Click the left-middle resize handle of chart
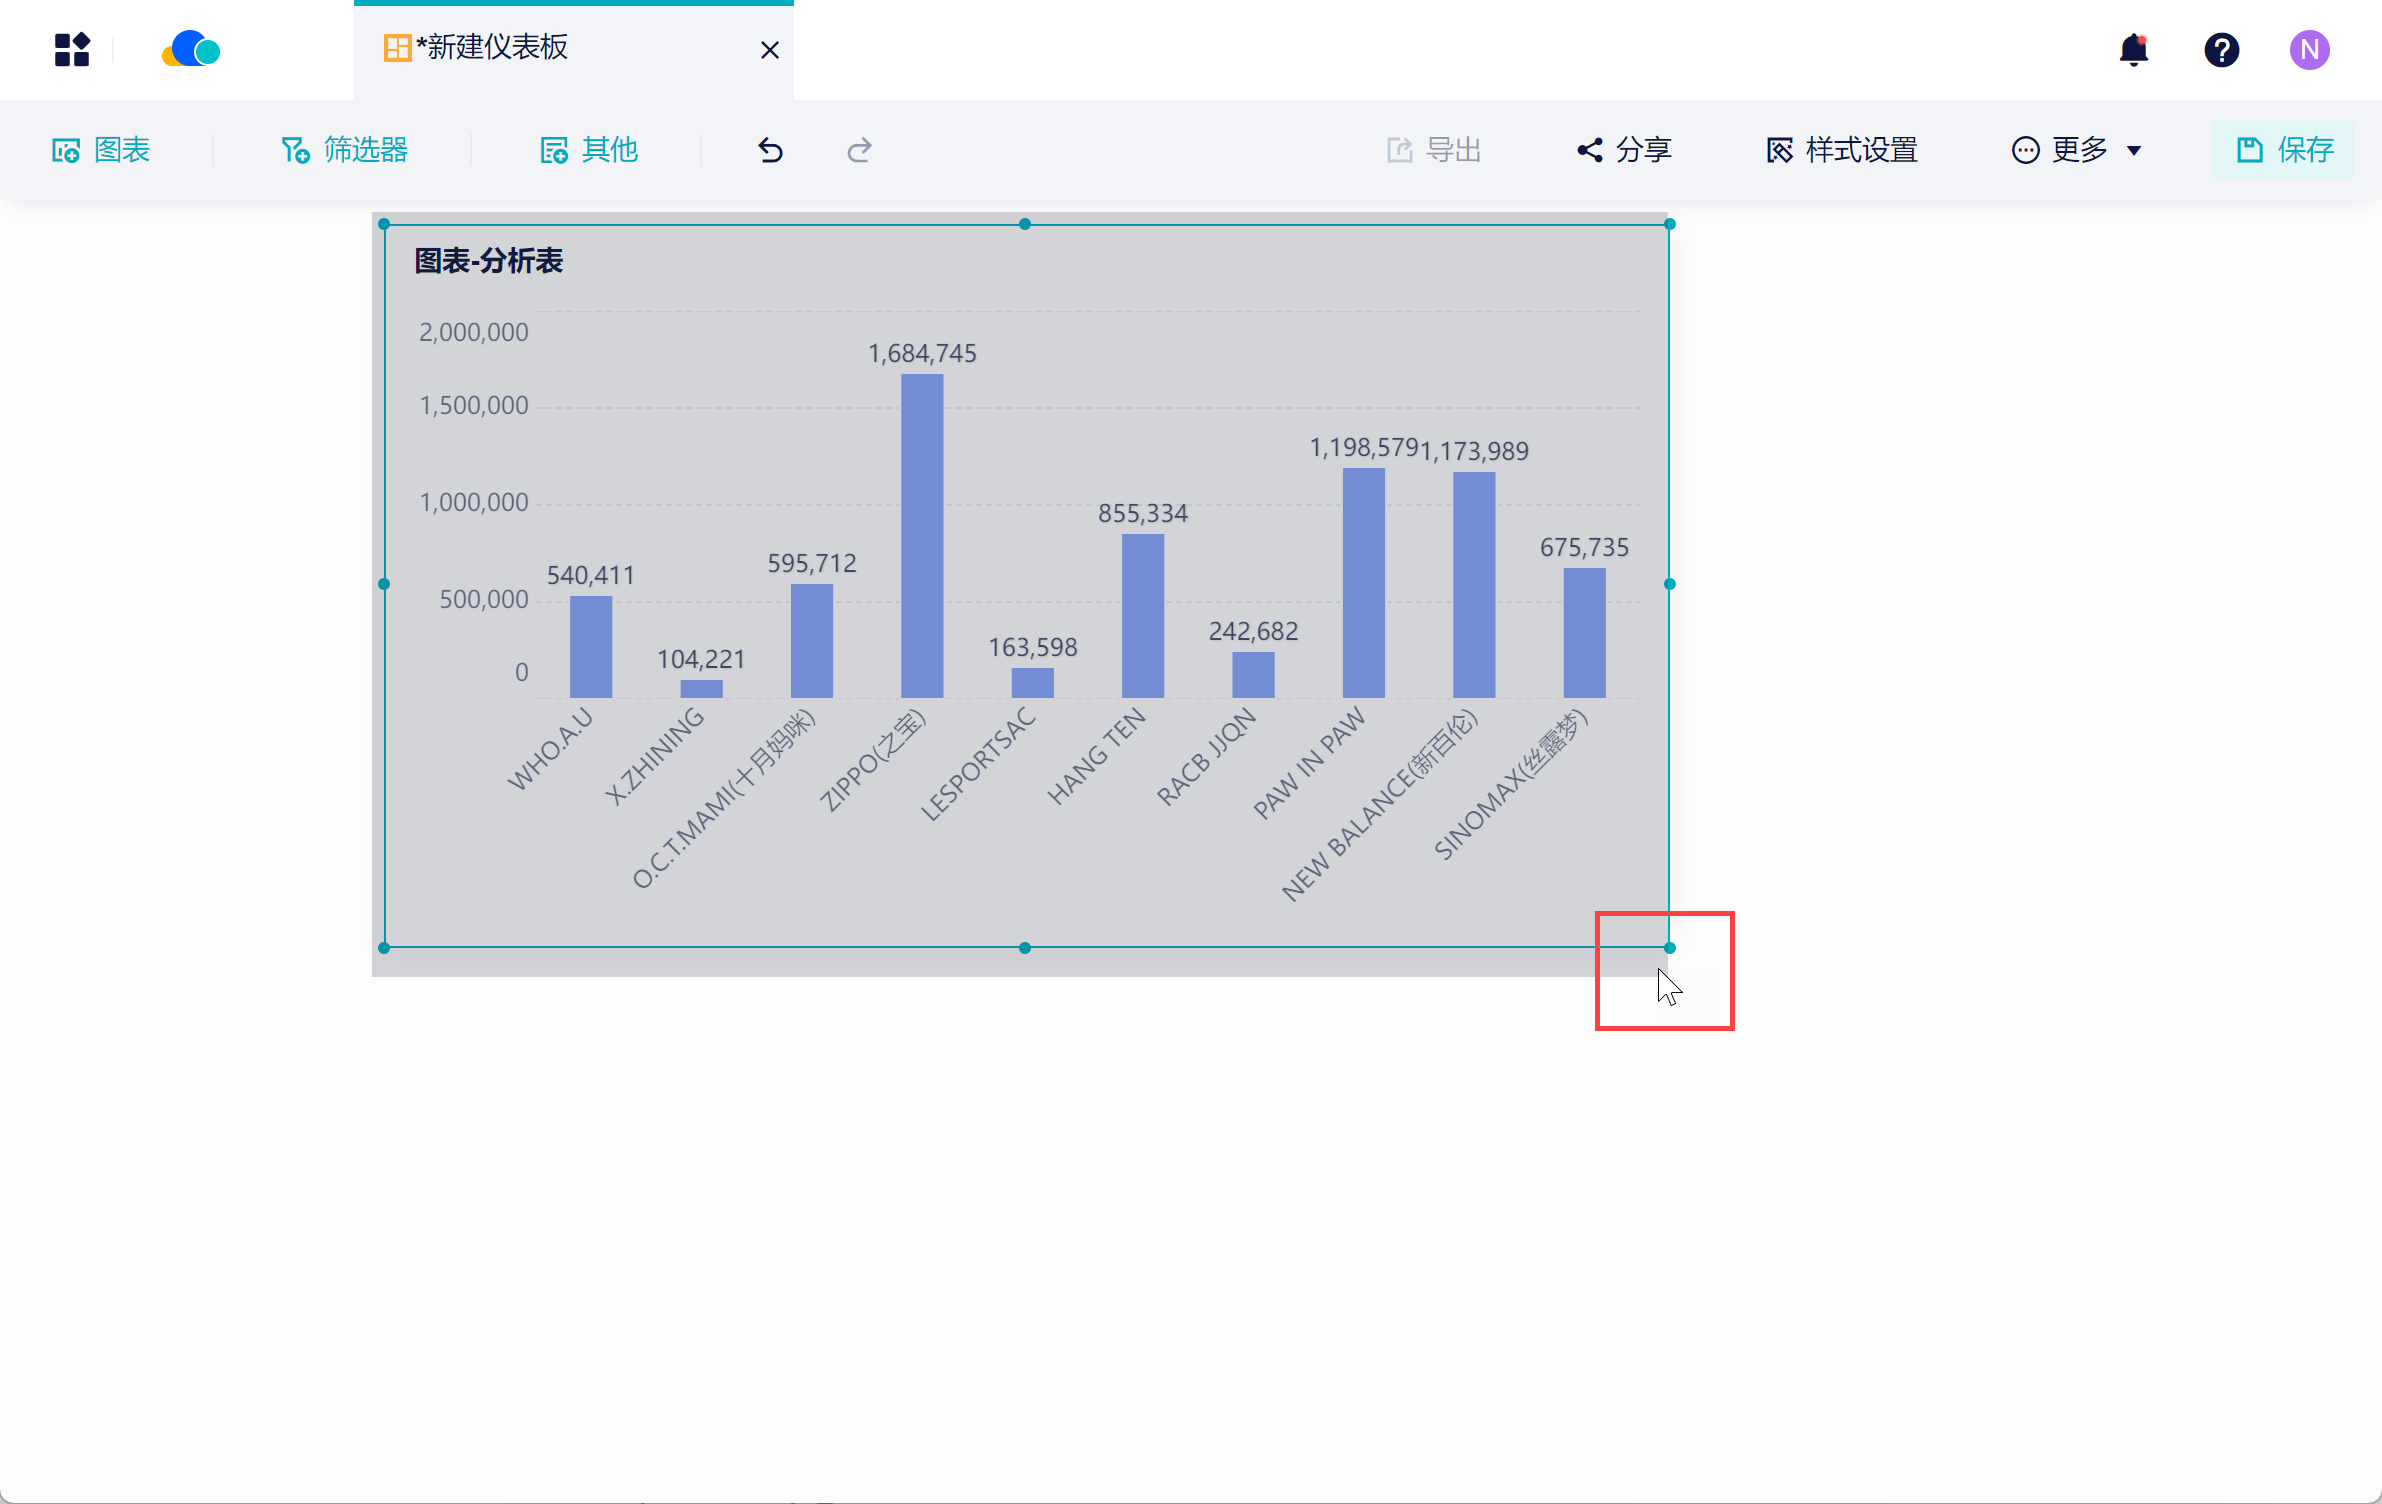Viewport: 2382px width, 1504px height. tap(384, 584)
